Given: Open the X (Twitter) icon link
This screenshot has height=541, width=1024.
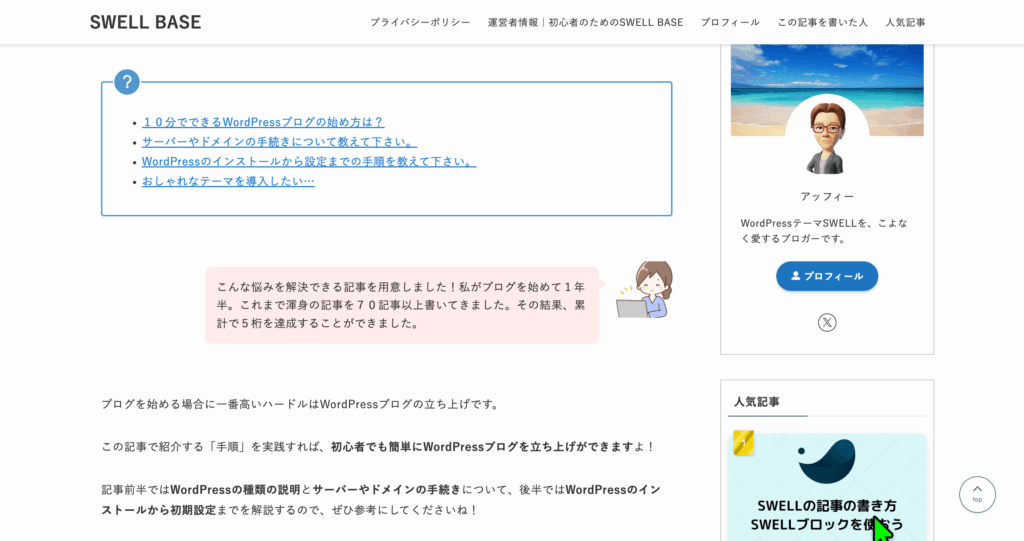Looking at the screenshot, I should (x=827, y=323).
